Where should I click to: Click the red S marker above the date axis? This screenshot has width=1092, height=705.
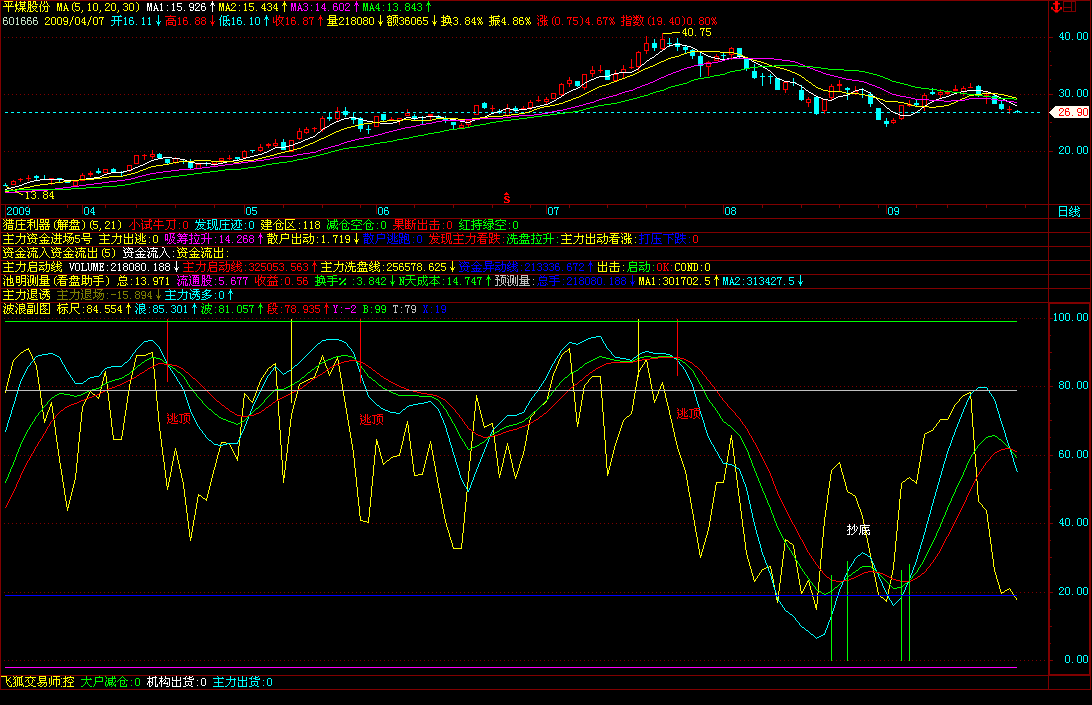tap(506, 199)
